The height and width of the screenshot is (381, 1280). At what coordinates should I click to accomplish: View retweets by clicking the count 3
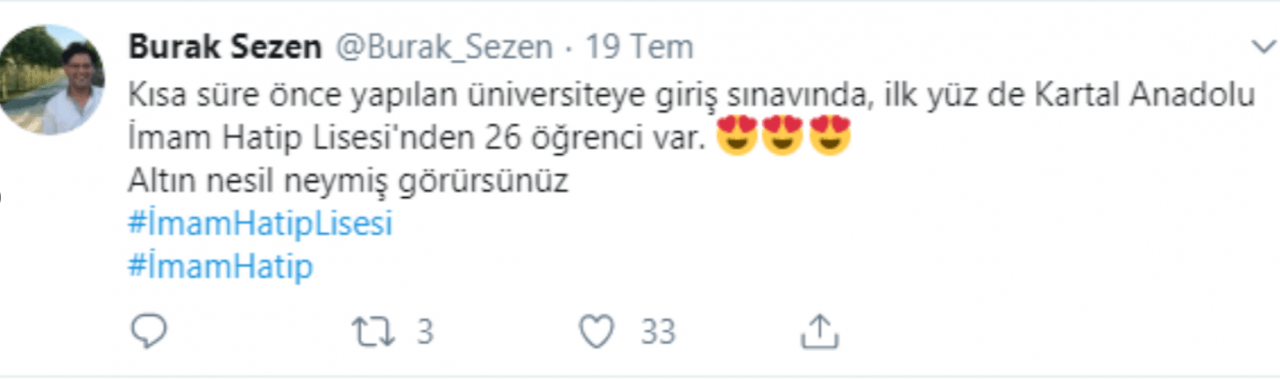(424, 331)
